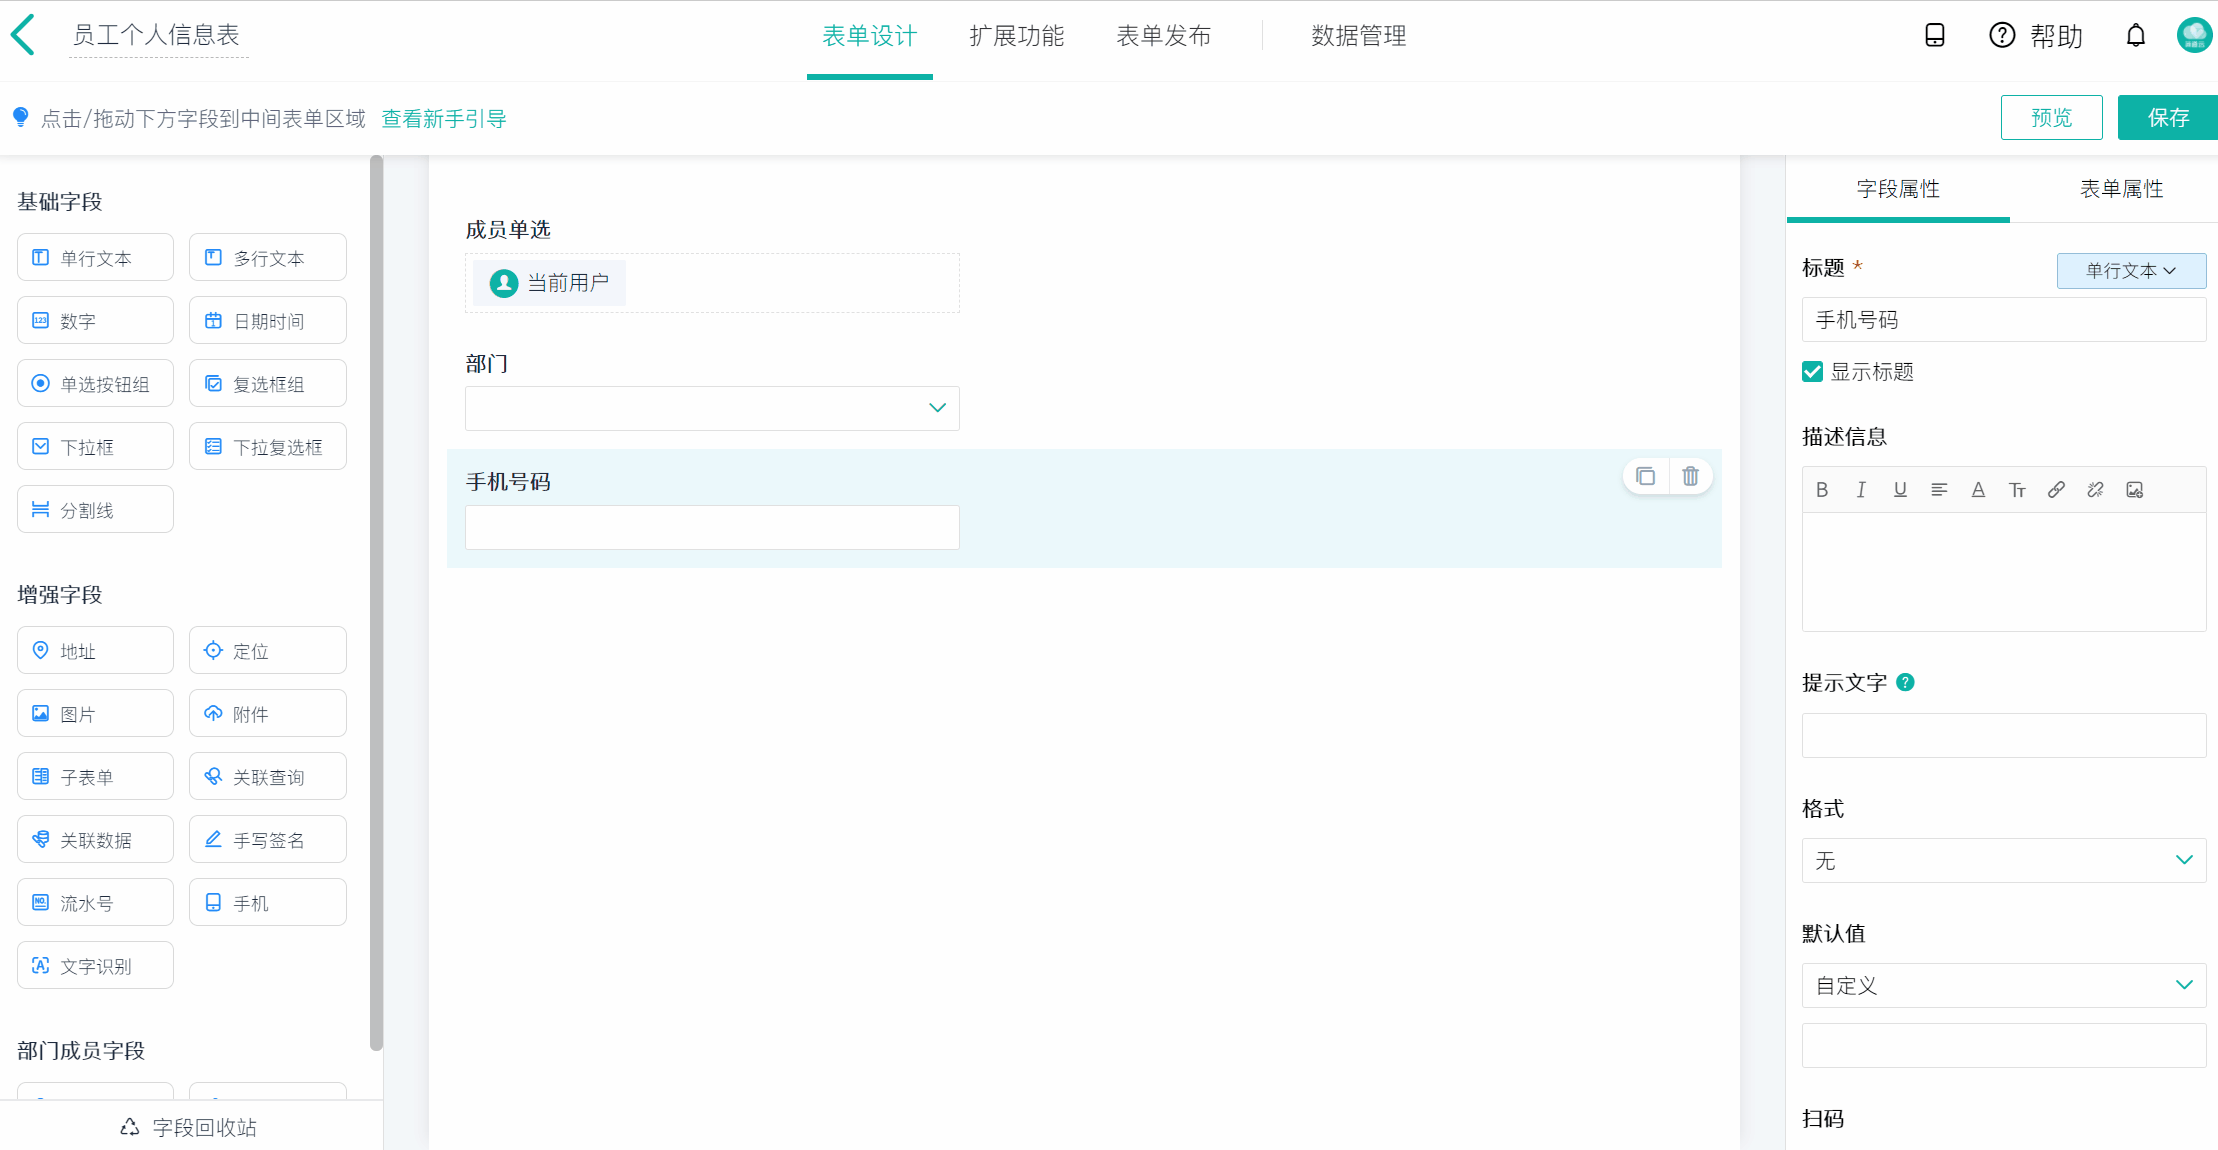Open the 查看新手引导 link
Viewport: 2218px width, 1150px height.
point(444,119)
